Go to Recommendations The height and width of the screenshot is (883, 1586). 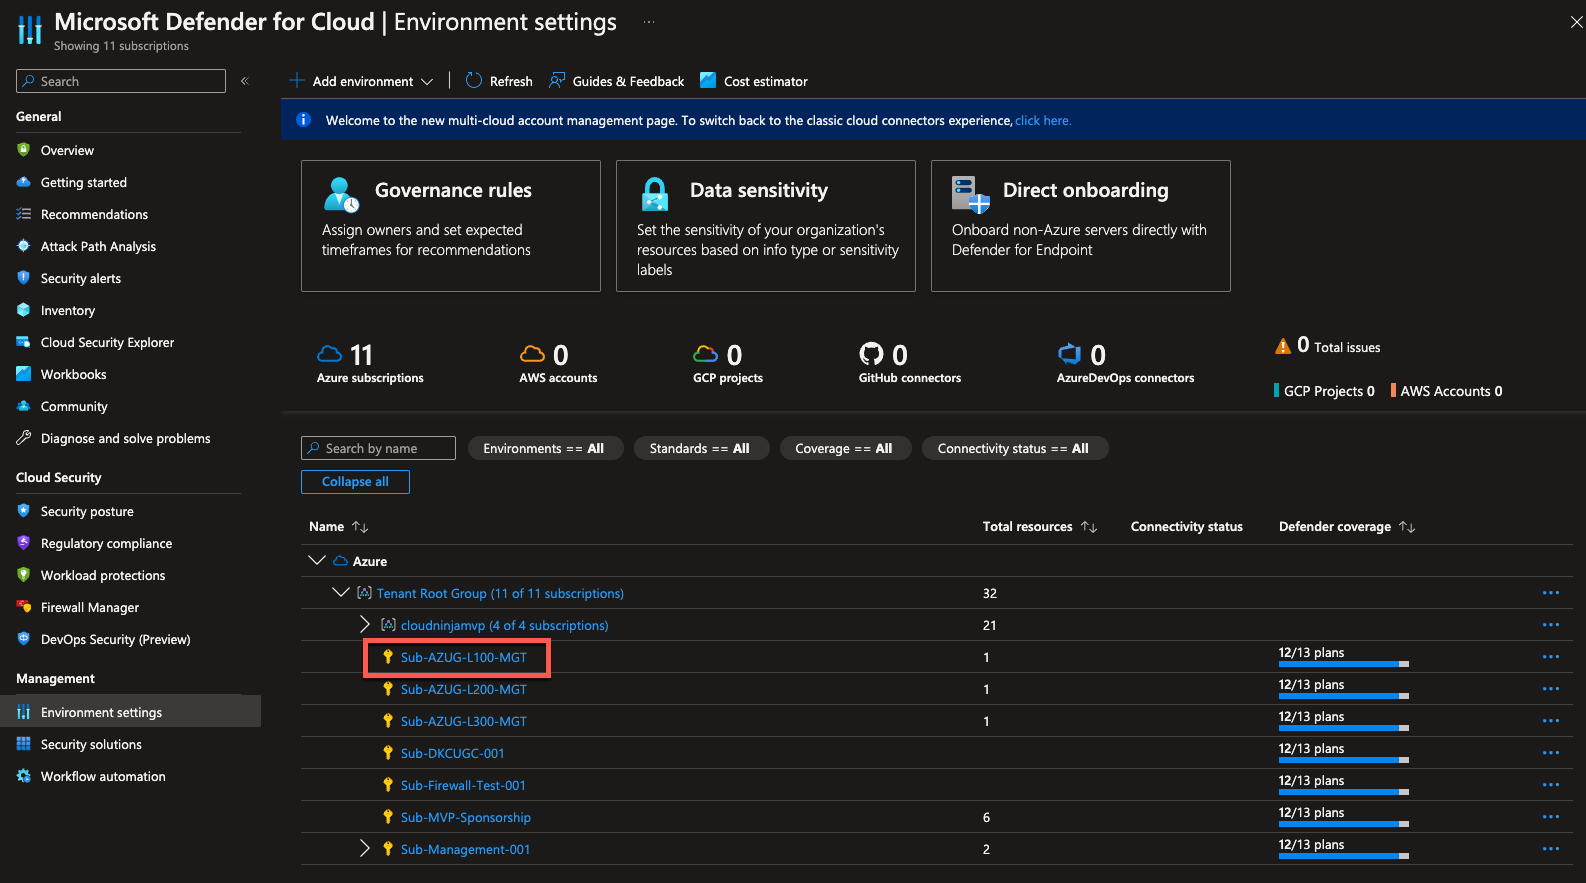94,214
